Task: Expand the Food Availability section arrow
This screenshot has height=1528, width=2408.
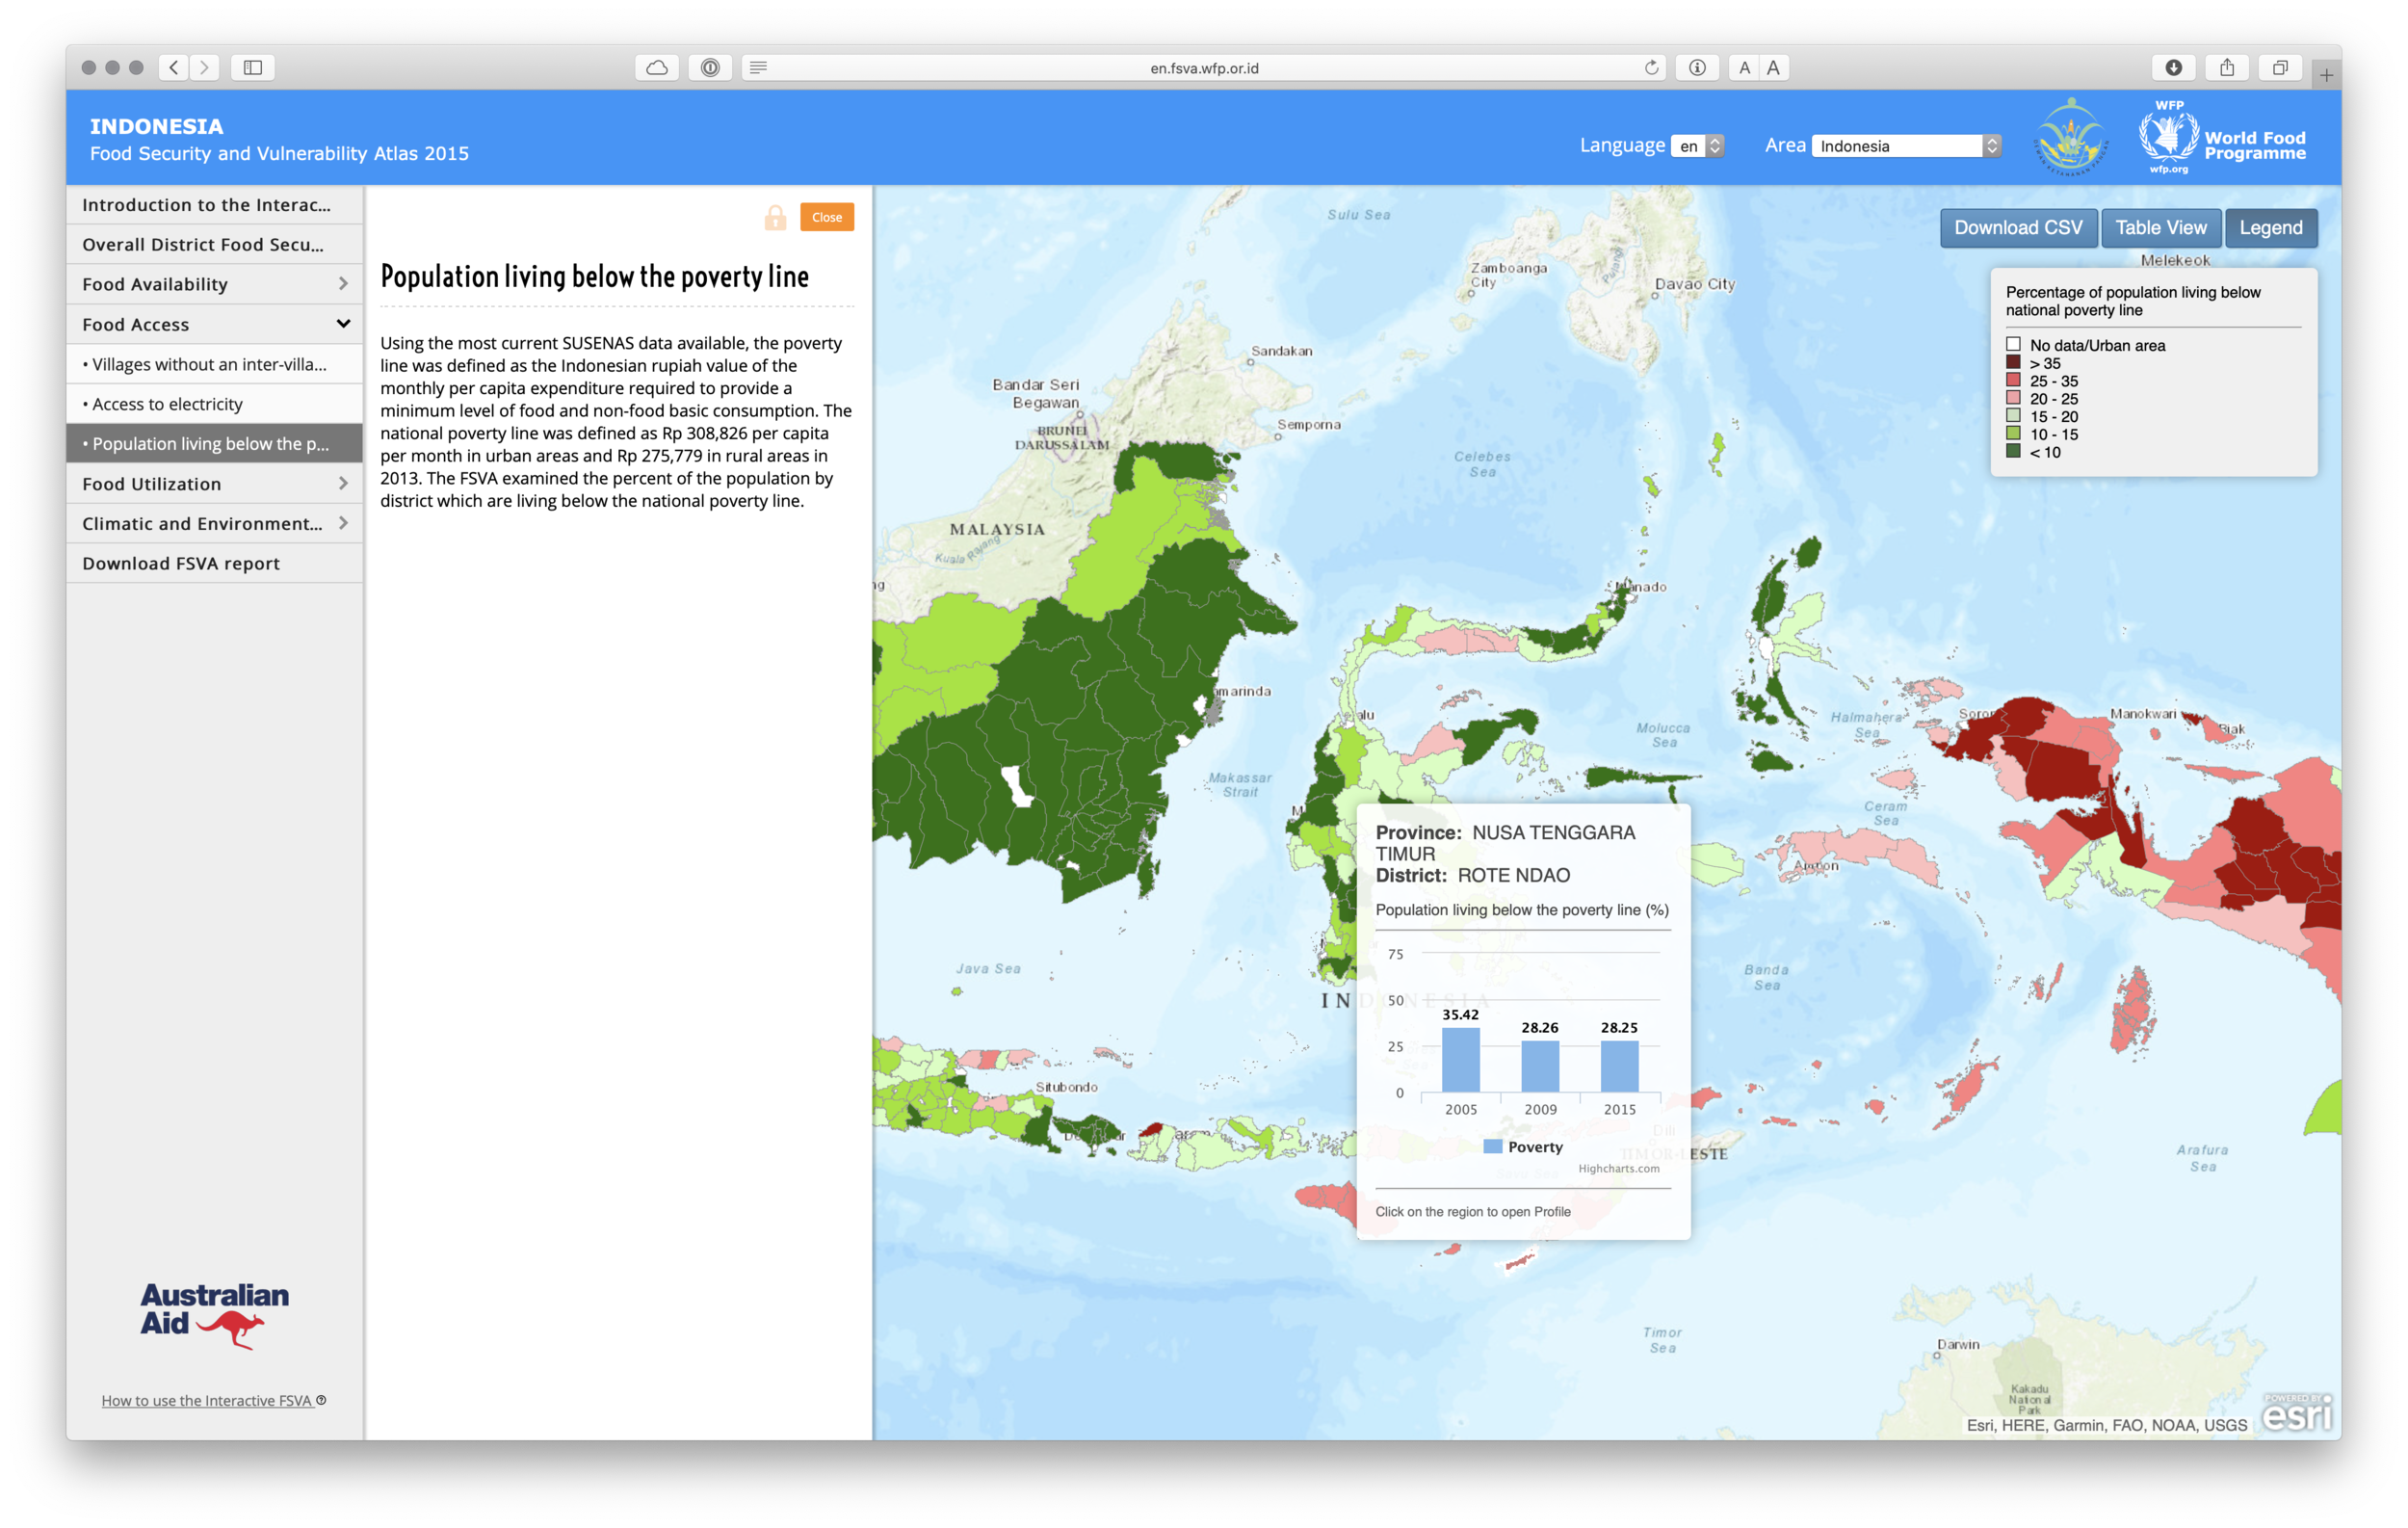Action: [x=343, y=284]
